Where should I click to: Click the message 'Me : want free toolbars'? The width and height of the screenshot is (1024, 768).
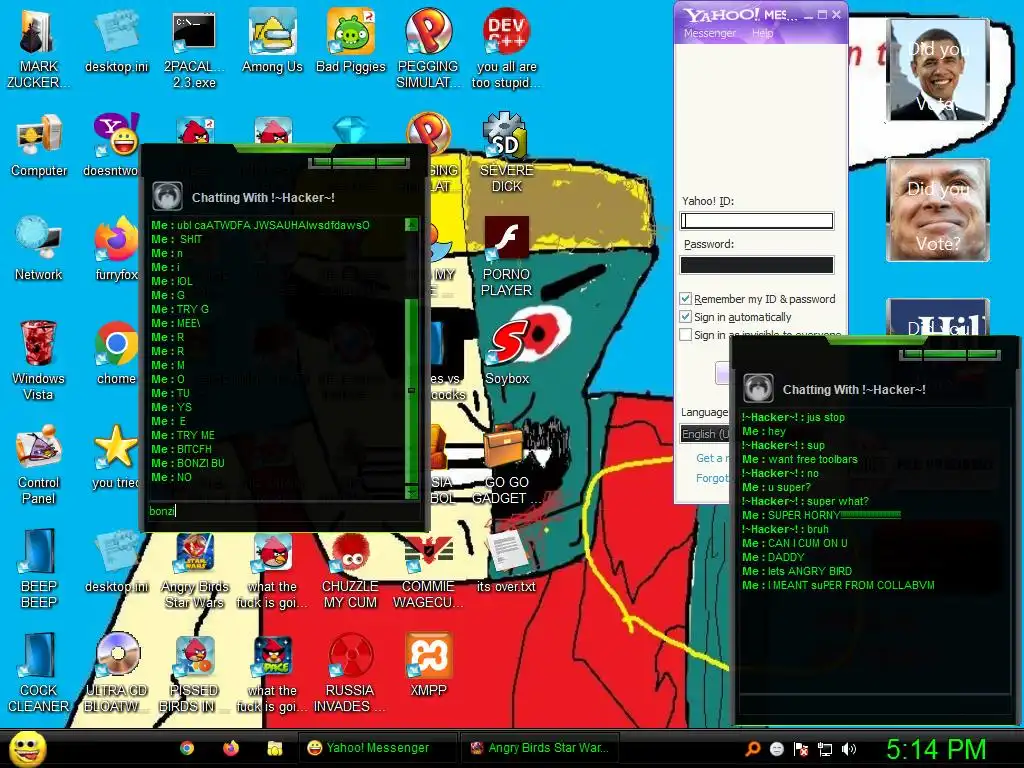[x=799, y=459]
